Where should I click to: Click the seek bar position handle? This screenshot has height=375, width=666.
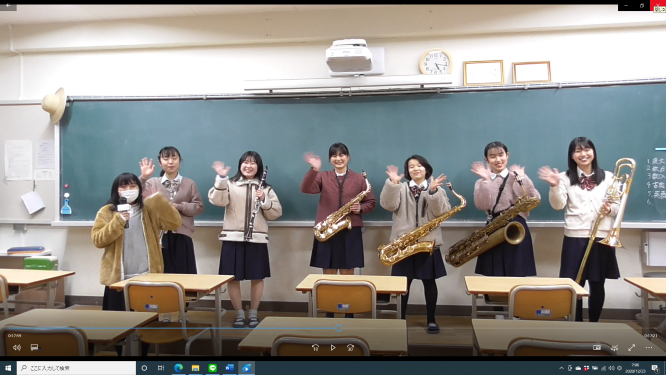pos(339,328)
